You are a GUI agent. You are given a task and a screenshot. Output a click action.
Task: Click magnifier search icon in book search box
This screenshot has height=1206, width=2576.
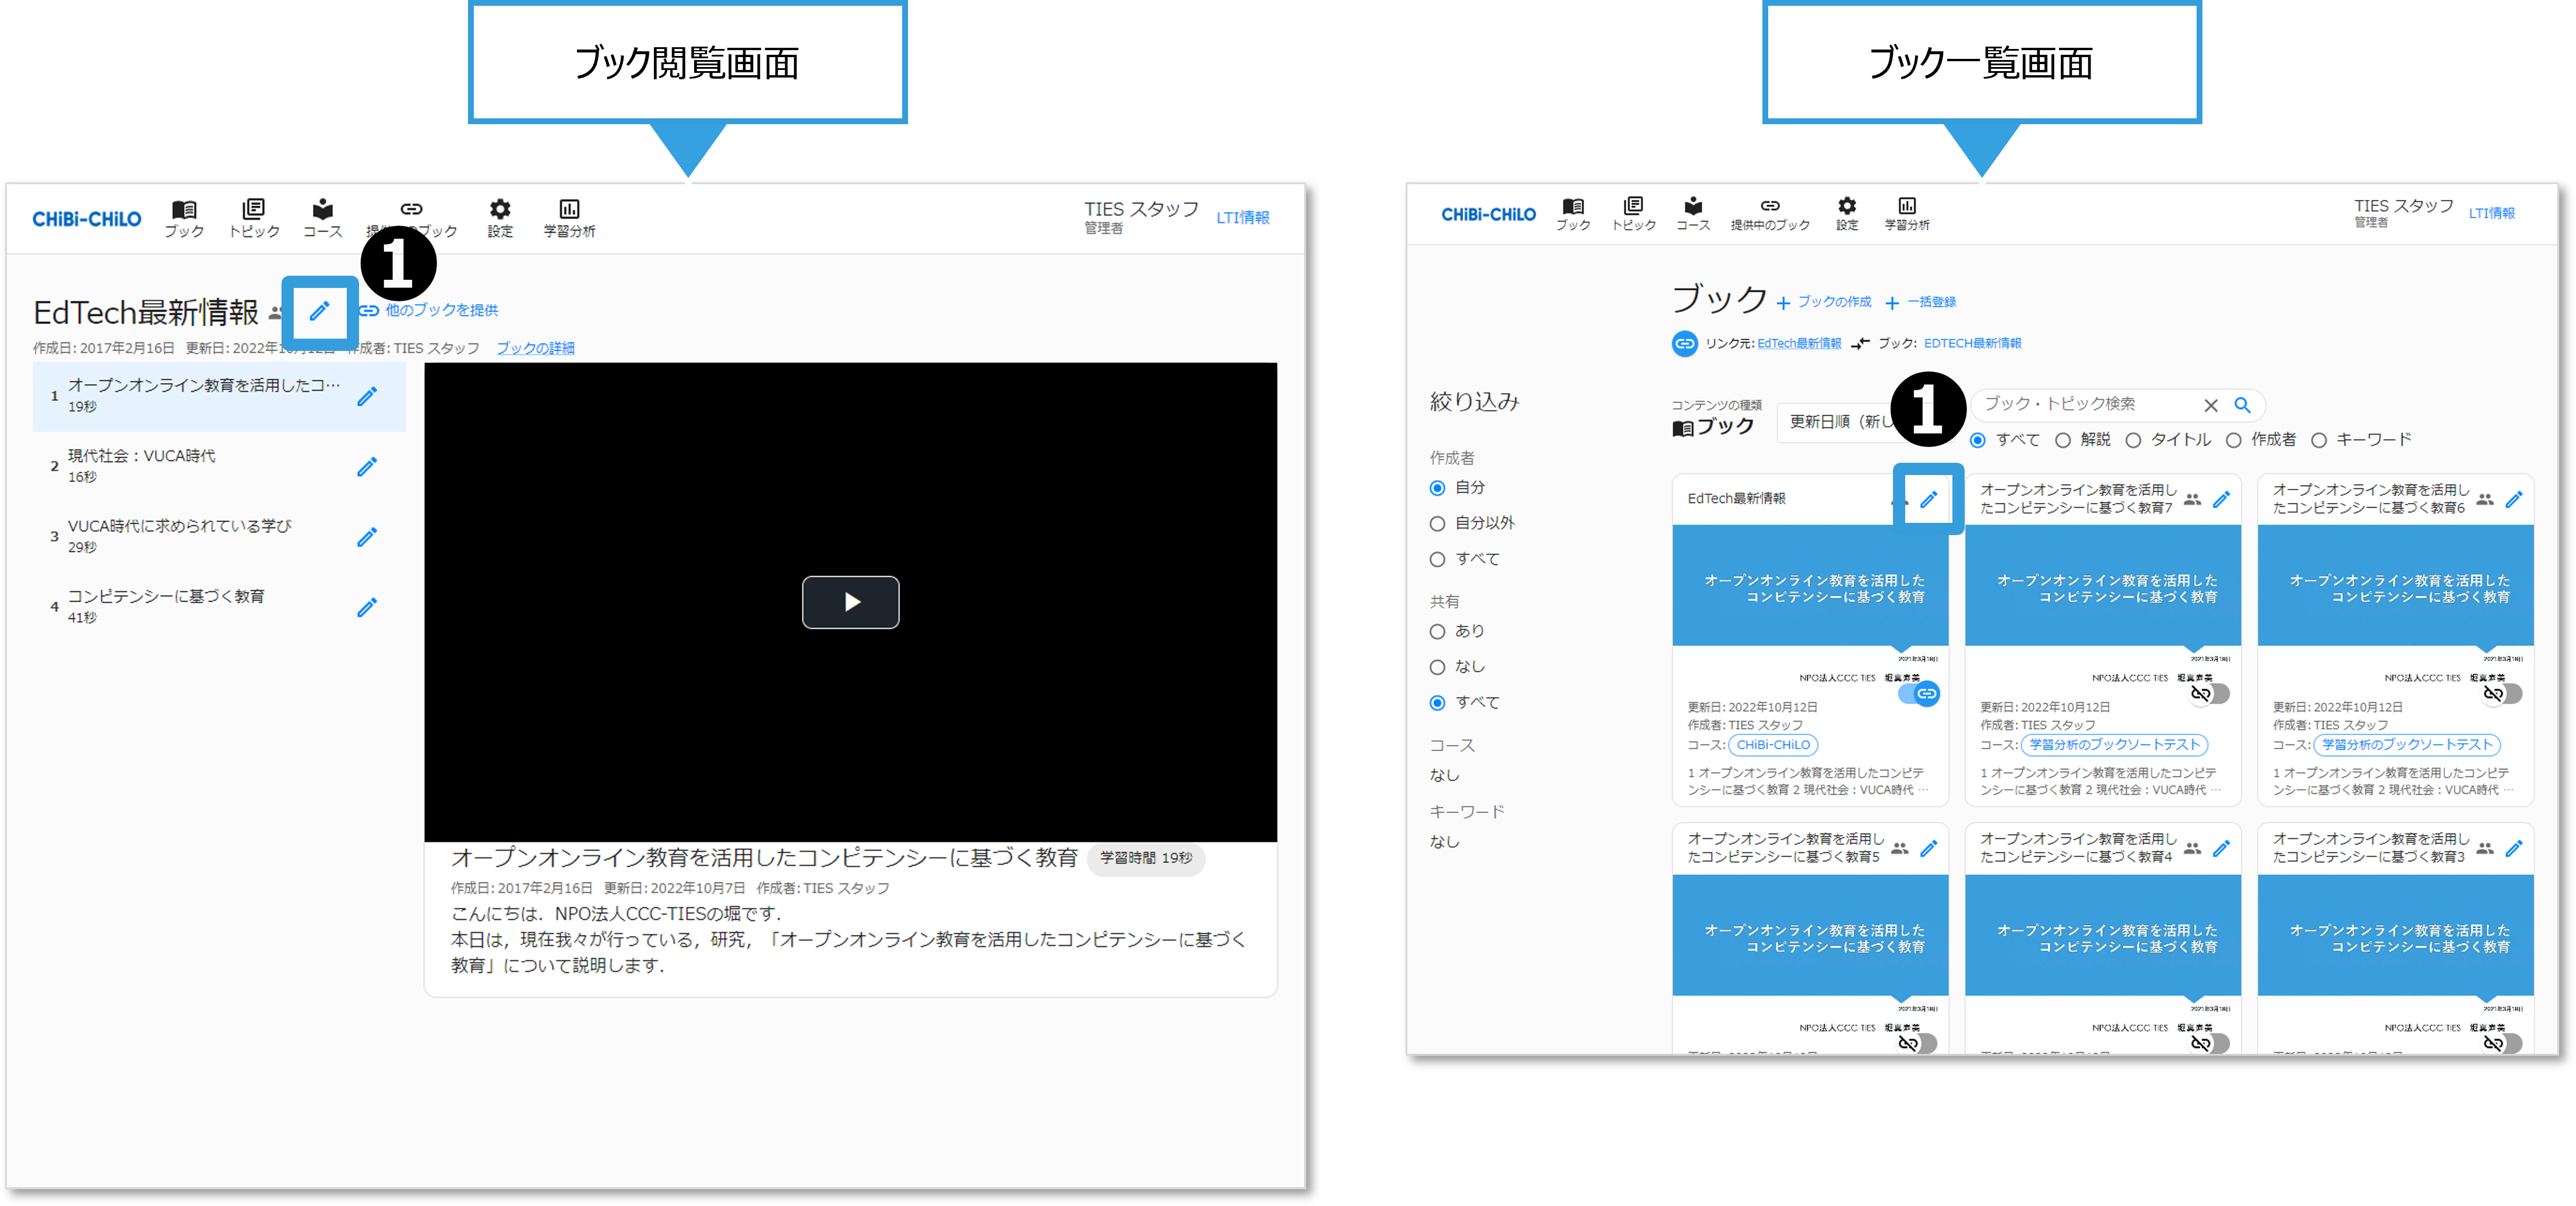(2242, 405)
